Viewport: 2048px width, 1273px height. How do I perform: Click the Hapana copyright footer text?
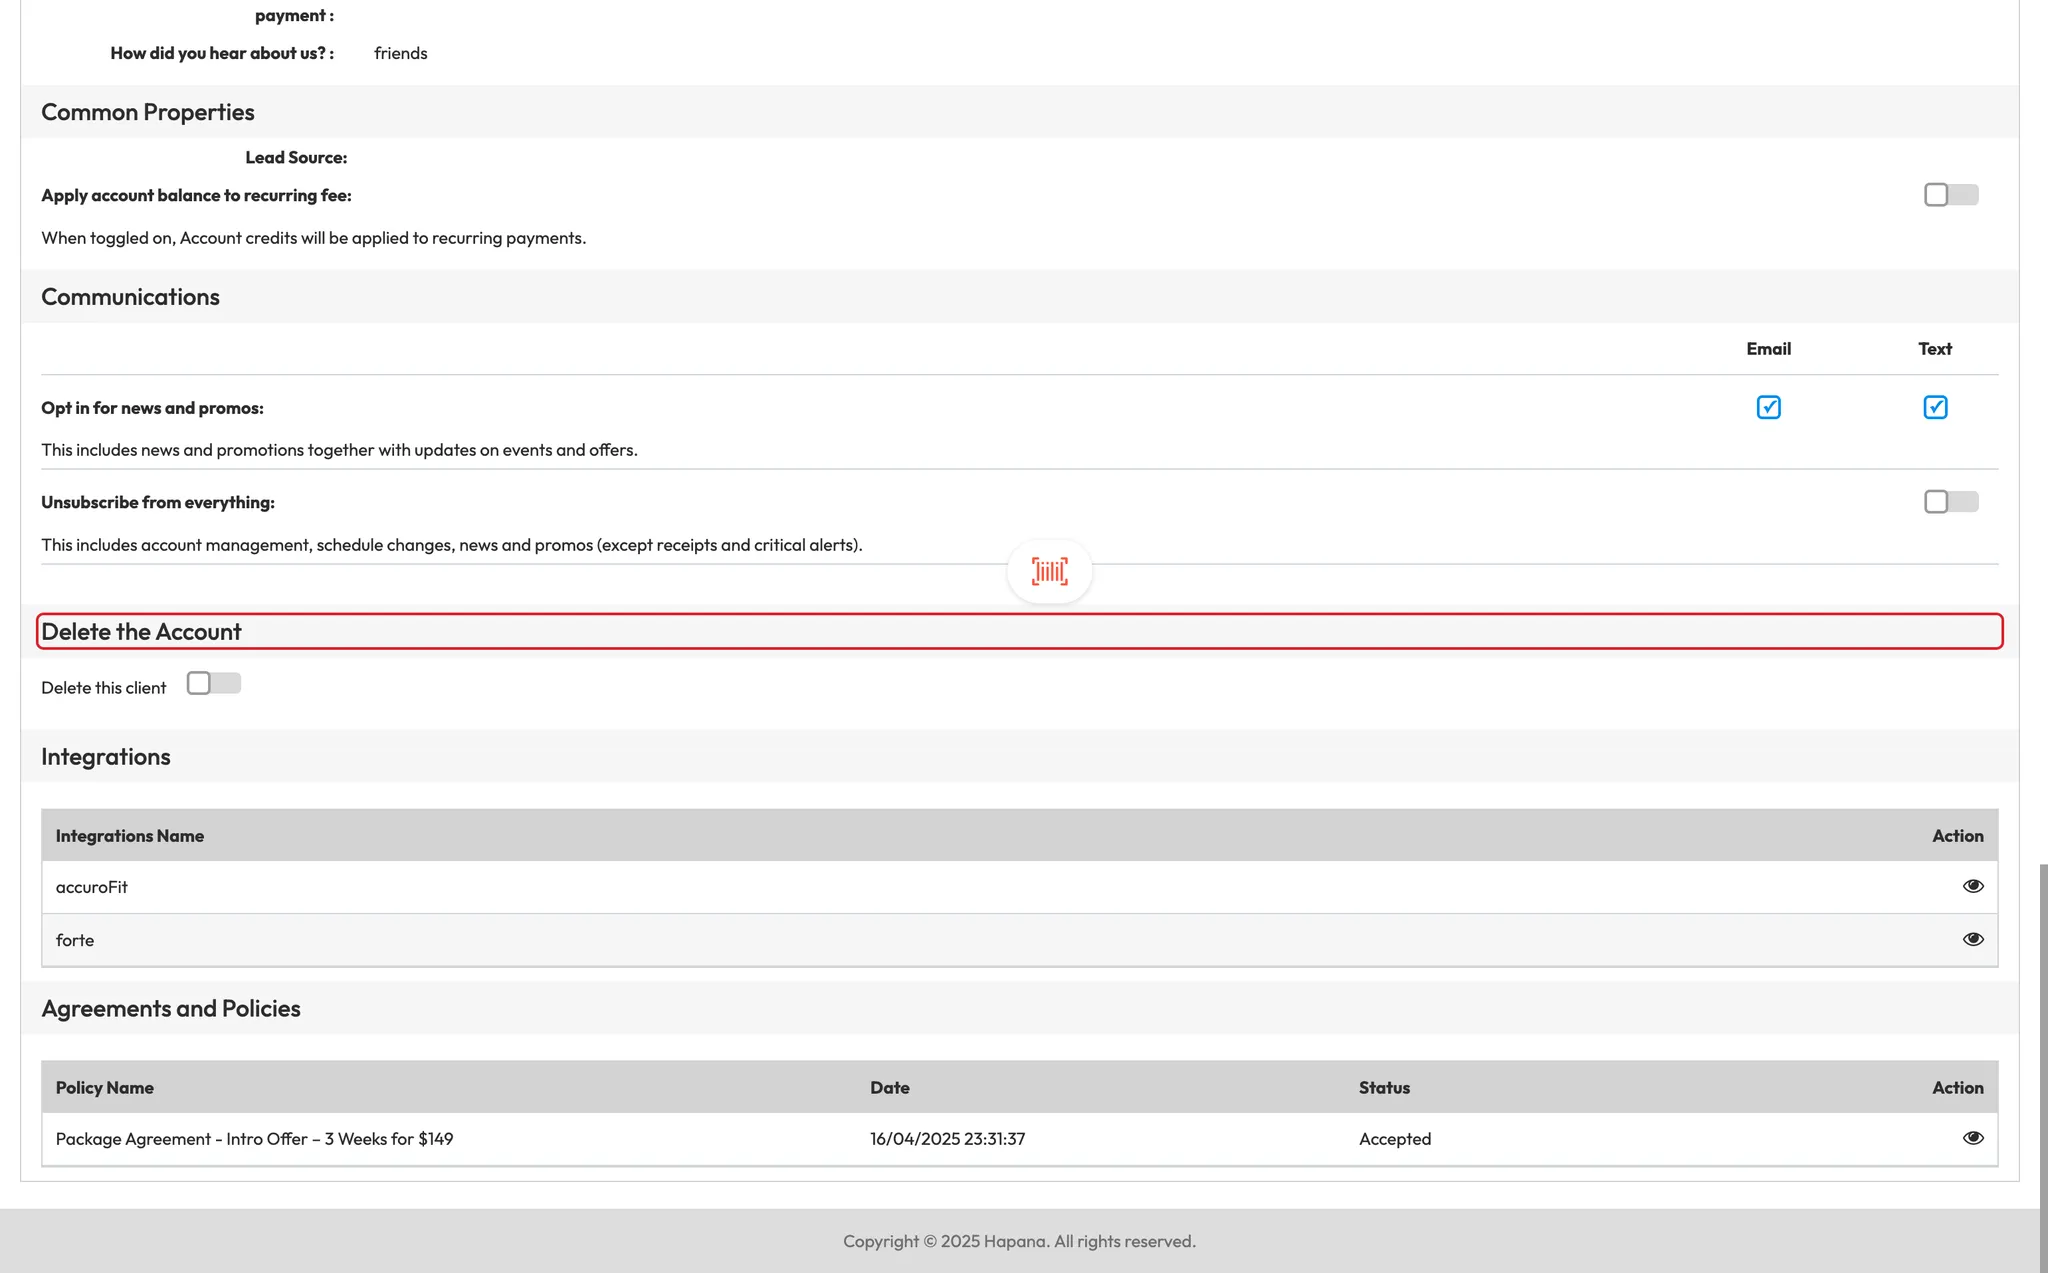(x=1019, y=1241)
